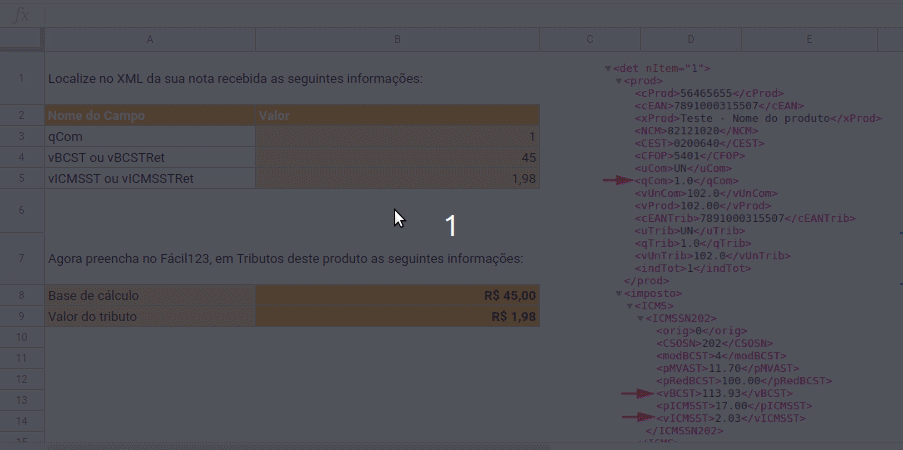Click the horizontal scrollbar at the bottom
903x450 pixels.
click(300, 445)
